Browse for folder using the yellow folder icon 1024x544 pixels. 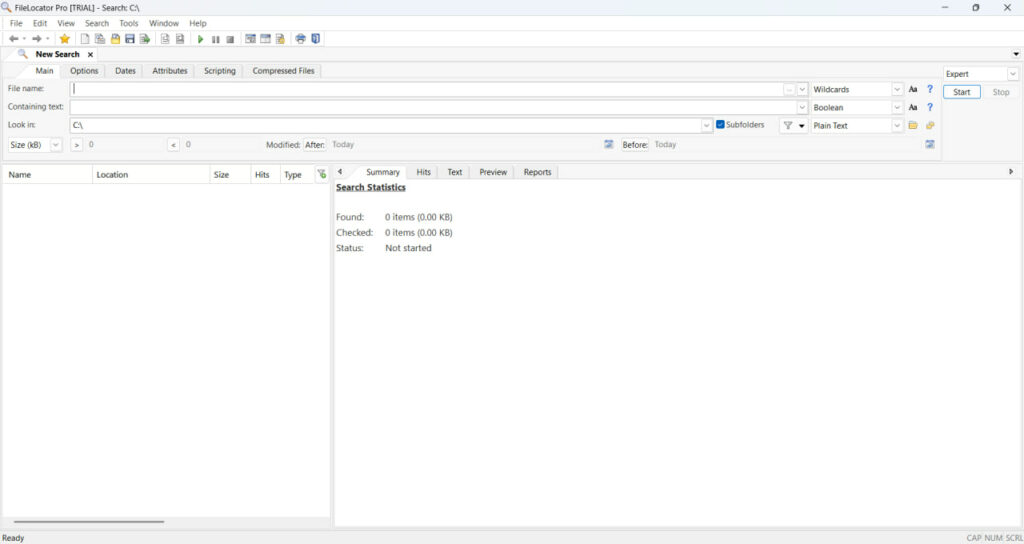coord(913,125)
